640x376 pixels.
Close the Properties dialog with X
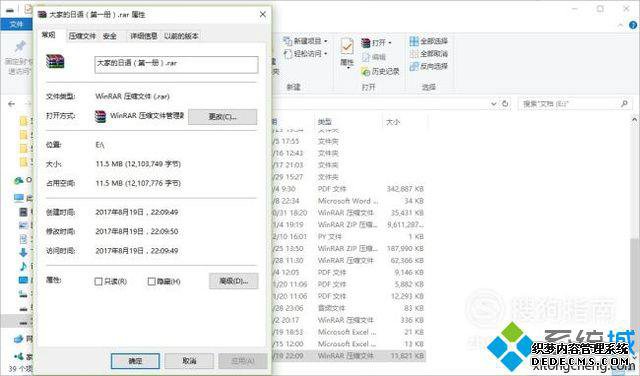(x=262, y=14)
